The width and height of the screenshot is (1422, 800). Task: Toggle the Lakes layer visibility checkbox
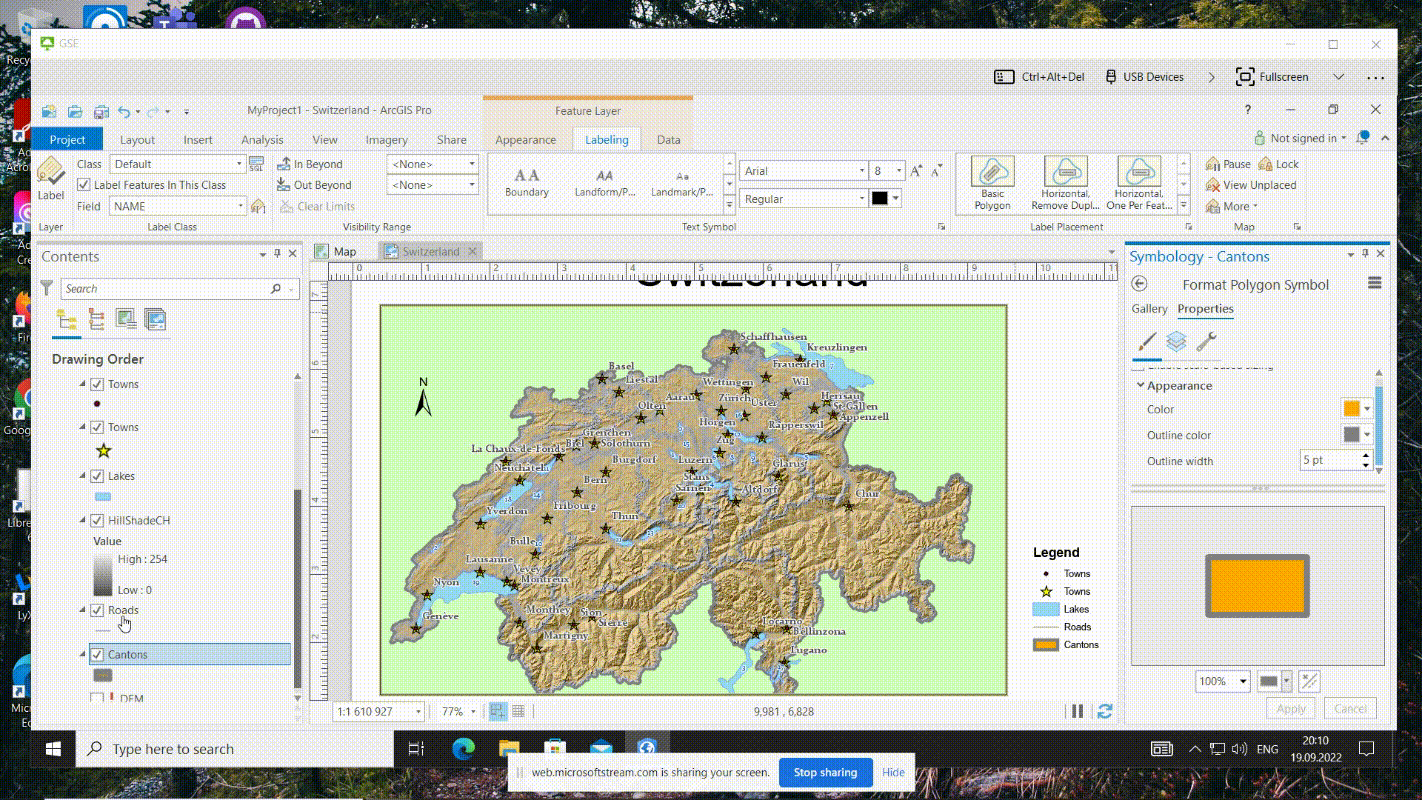point(97,476)
